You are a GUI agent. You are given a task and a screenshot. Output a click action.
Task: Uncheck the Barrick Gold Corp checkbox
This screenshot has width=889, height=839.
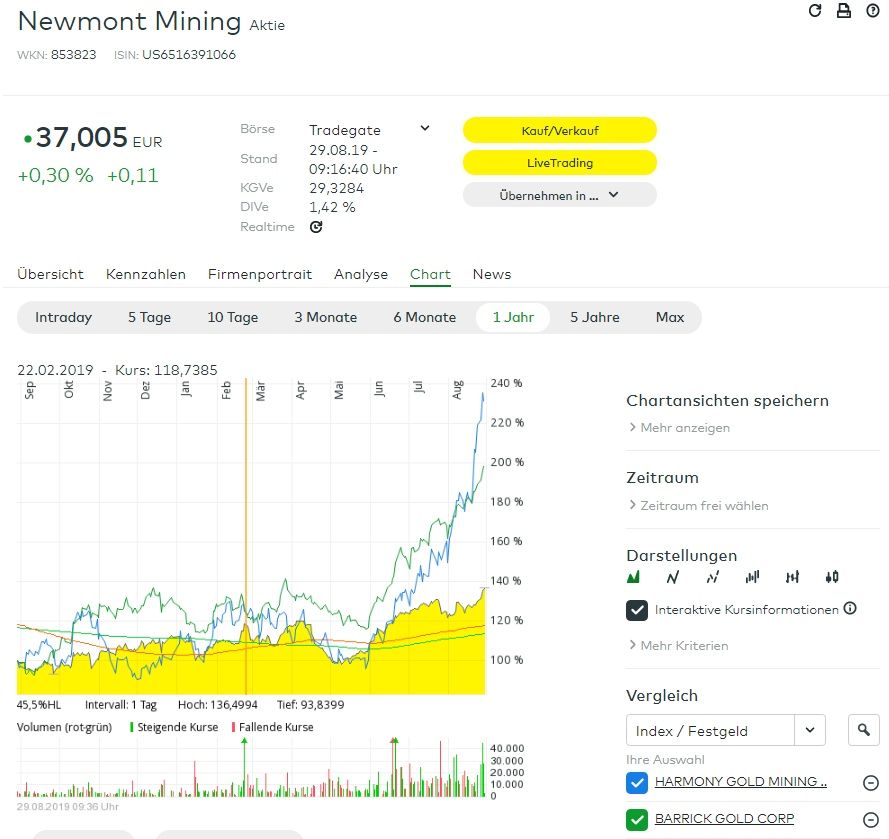tap(637, 820)
